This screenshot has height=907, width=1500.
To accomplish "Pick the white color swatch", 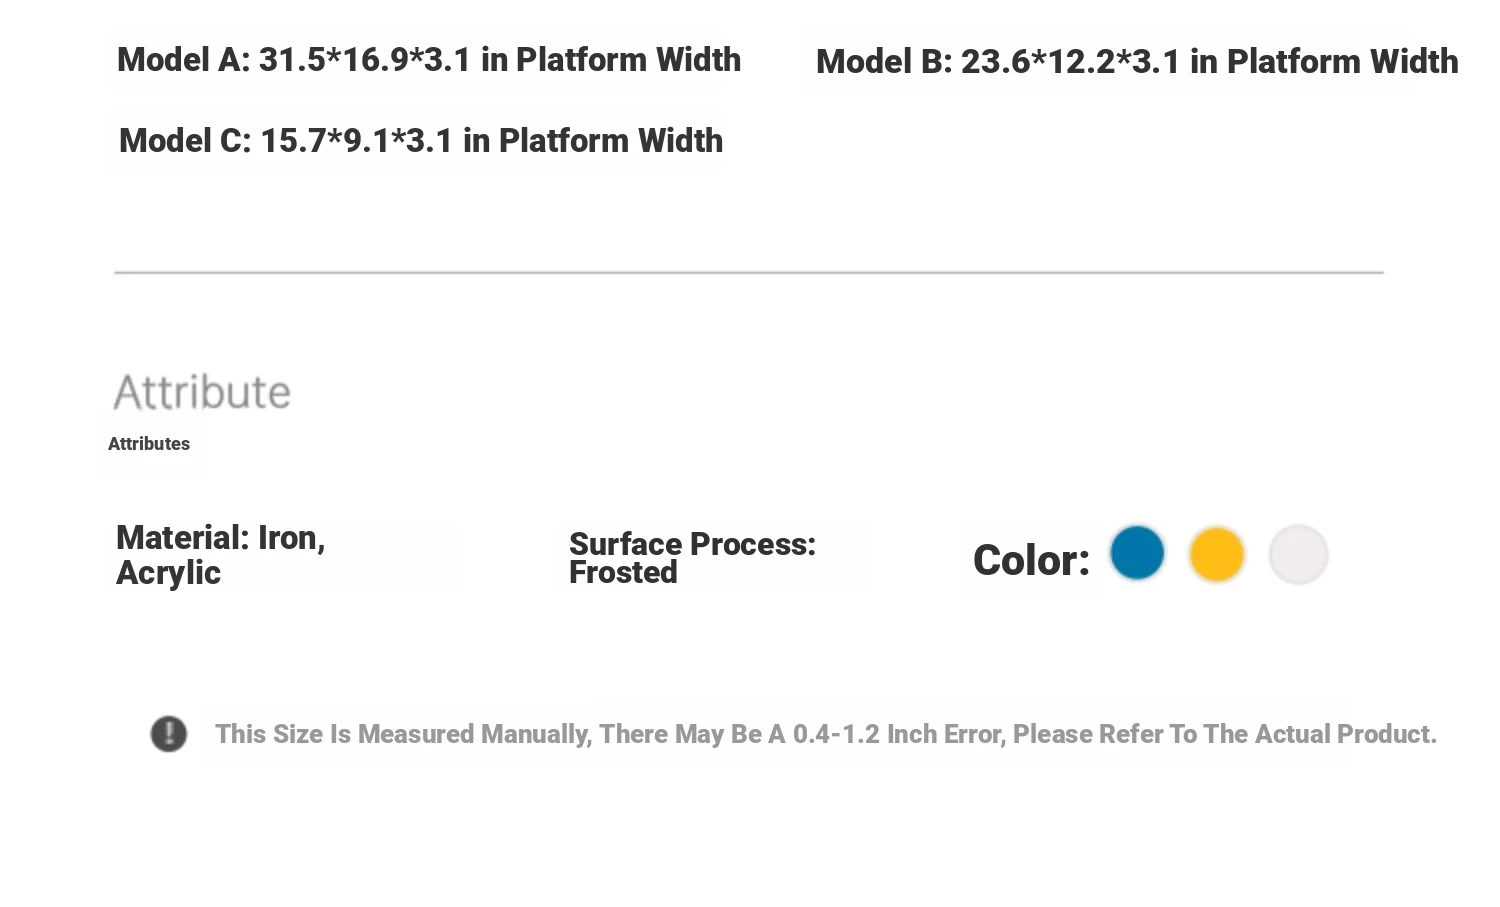I will click(1298, 554).
